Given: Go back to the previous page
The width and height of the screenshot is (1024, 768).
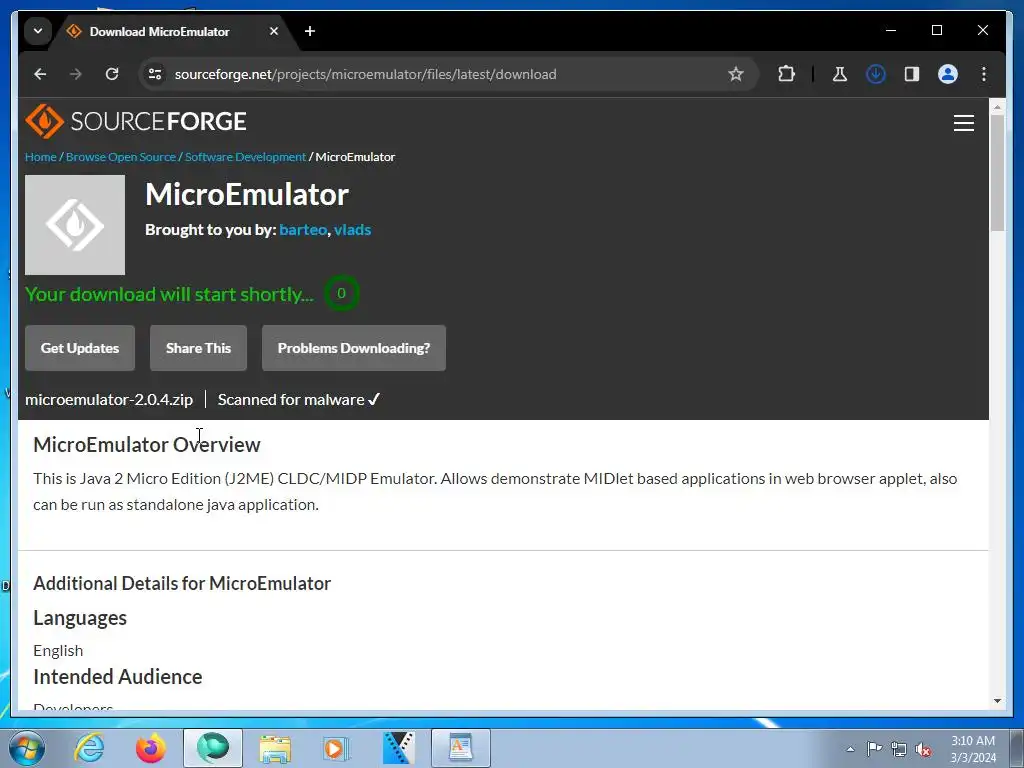Looking at the screenshot, I should (40, 74).
